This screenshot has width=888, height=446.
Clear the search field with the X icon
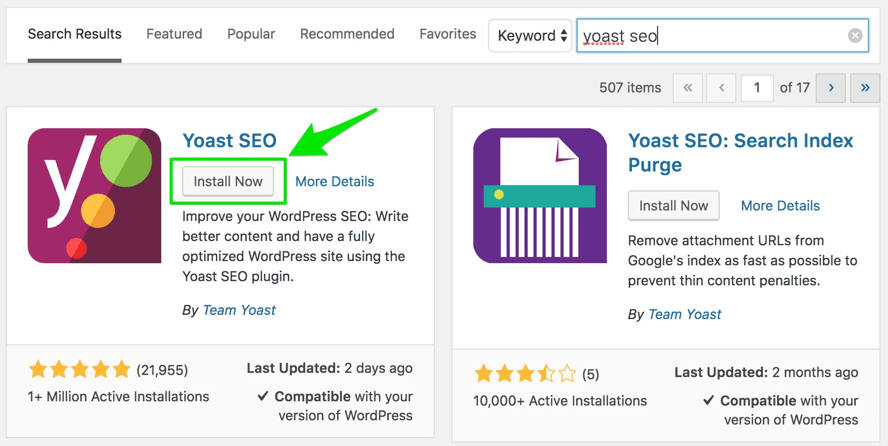tap(855, 36)
